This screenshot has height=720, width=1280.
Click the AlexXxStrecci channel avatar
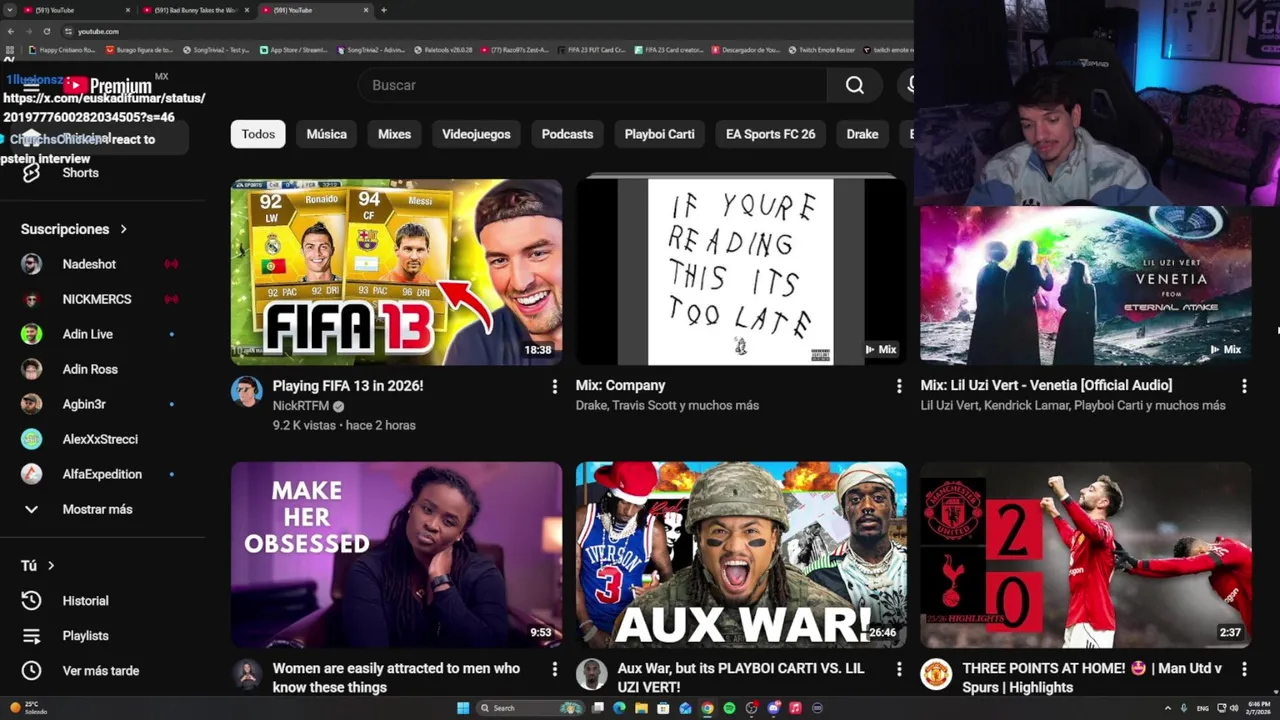(x=32, y=439)
